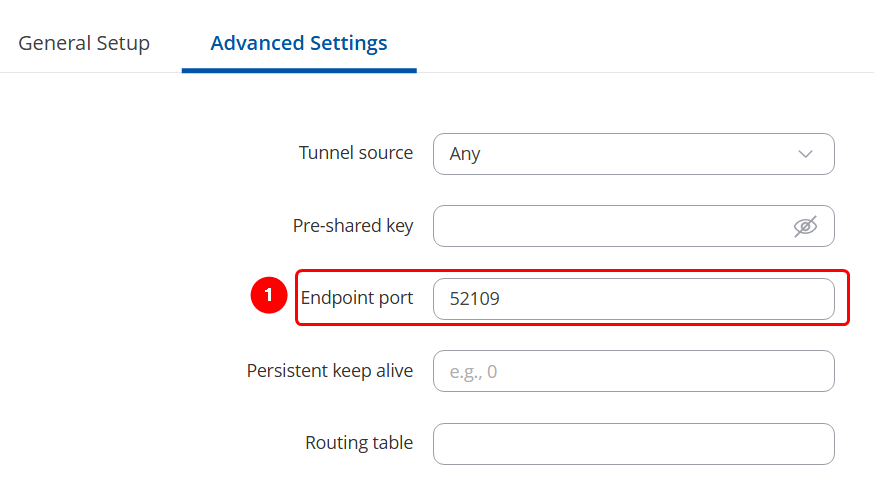Screen dimensions: 874x495
Task: Click the 52109 value text
Action: coord(475,299)
